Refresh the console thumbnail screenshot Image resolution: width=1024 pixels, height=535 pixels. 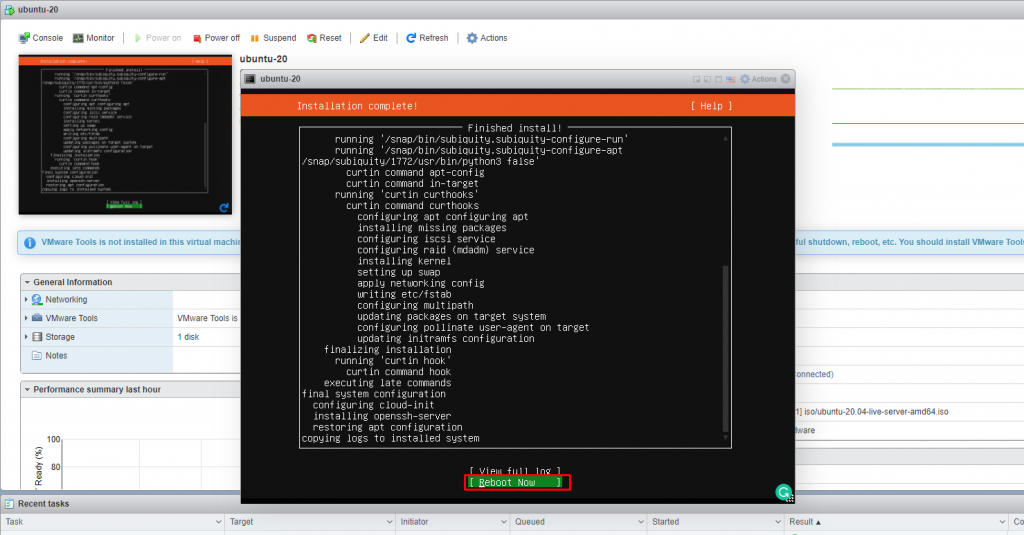coord(224,208)
